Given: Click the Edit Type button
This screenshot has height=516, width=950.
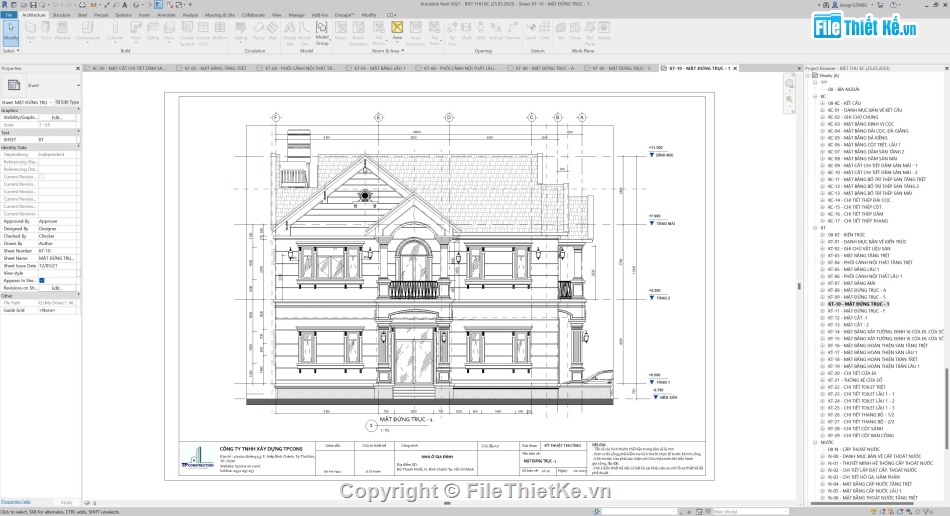Looking at the screenshot, I should click(67, 102).
